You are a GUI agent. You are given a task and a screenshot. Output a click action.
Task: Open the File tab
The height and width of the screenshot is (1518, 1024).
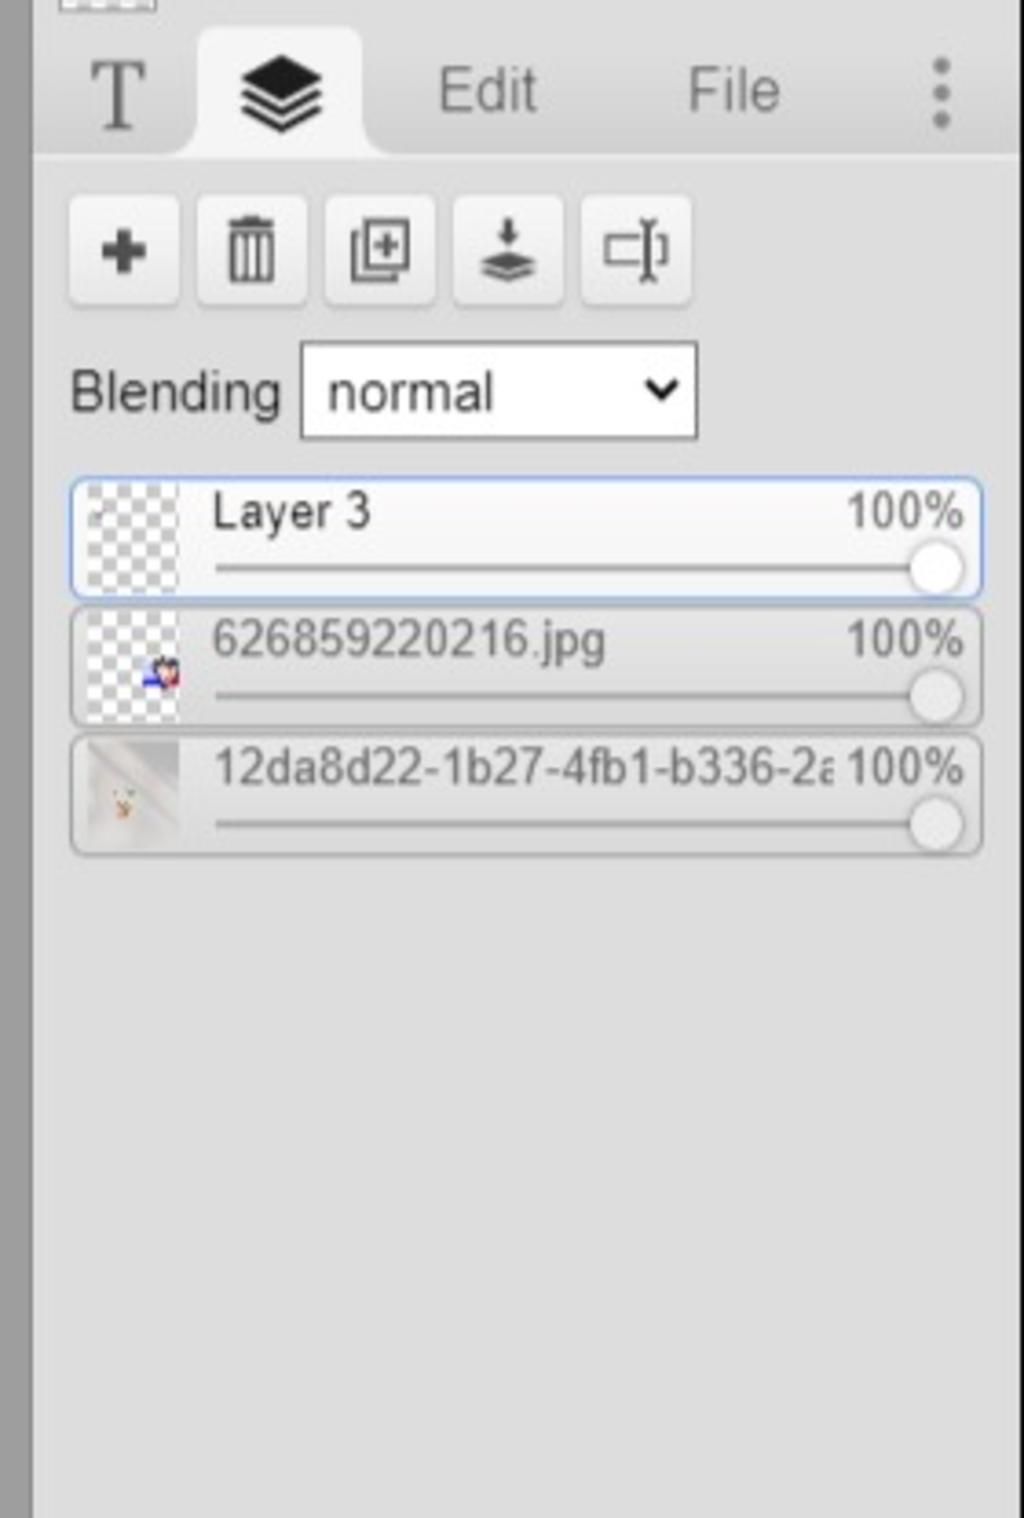[x=734, y=91]
